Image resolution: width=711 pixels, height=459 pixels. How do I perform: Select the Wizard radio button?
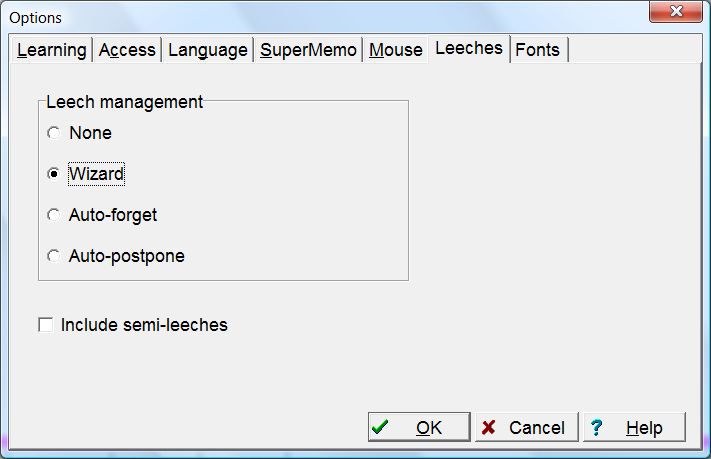[54, 174]
